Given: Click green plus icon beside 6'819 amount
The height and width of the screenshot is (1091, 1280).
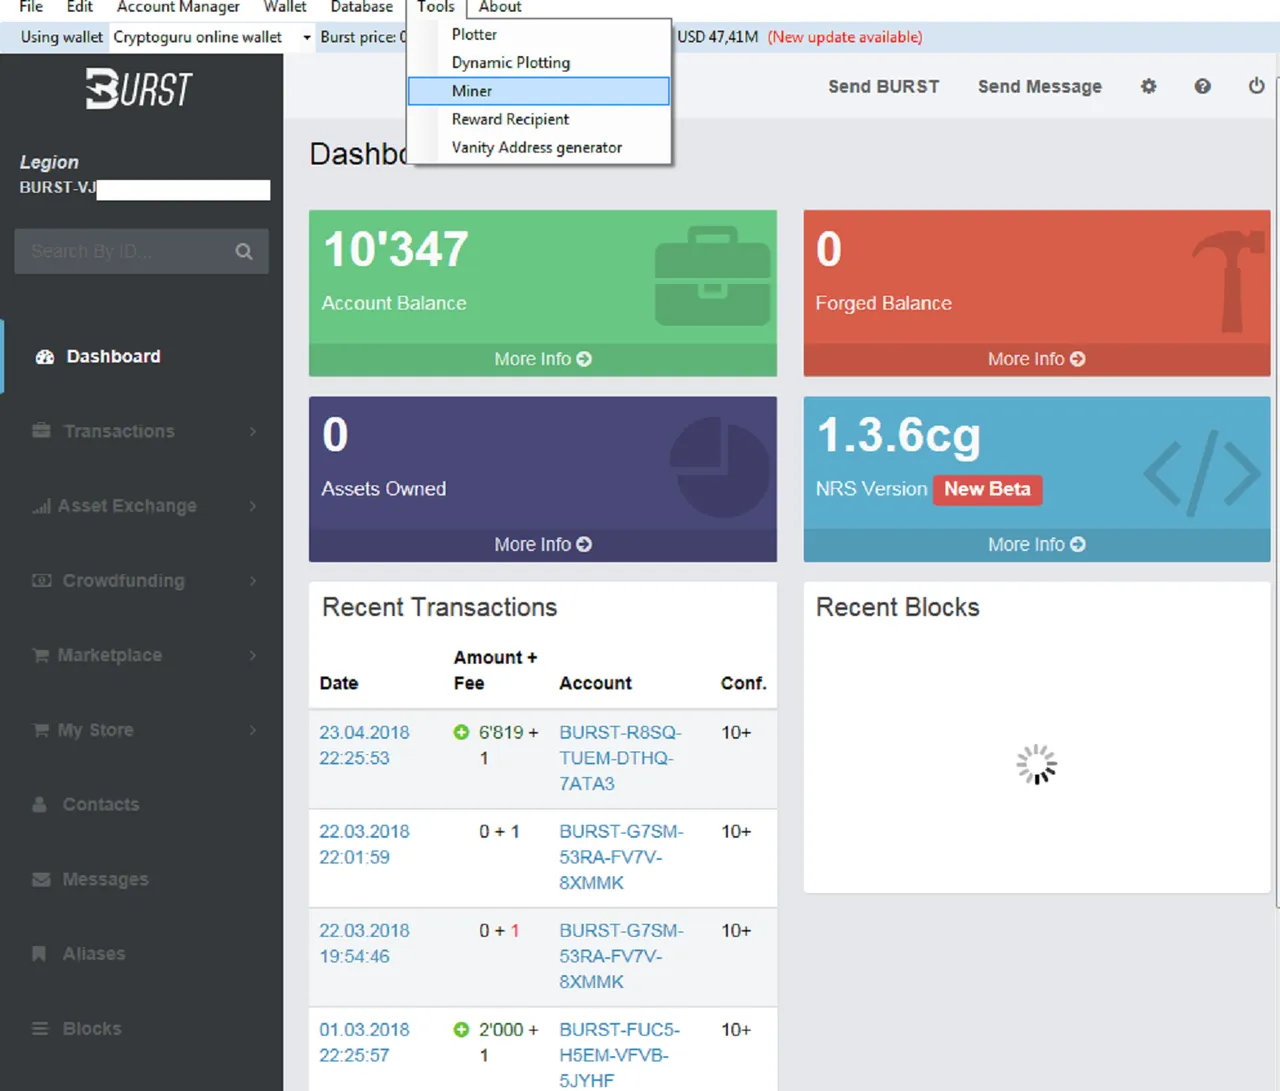Looking at the screenshot, I should tap(461, 732).
